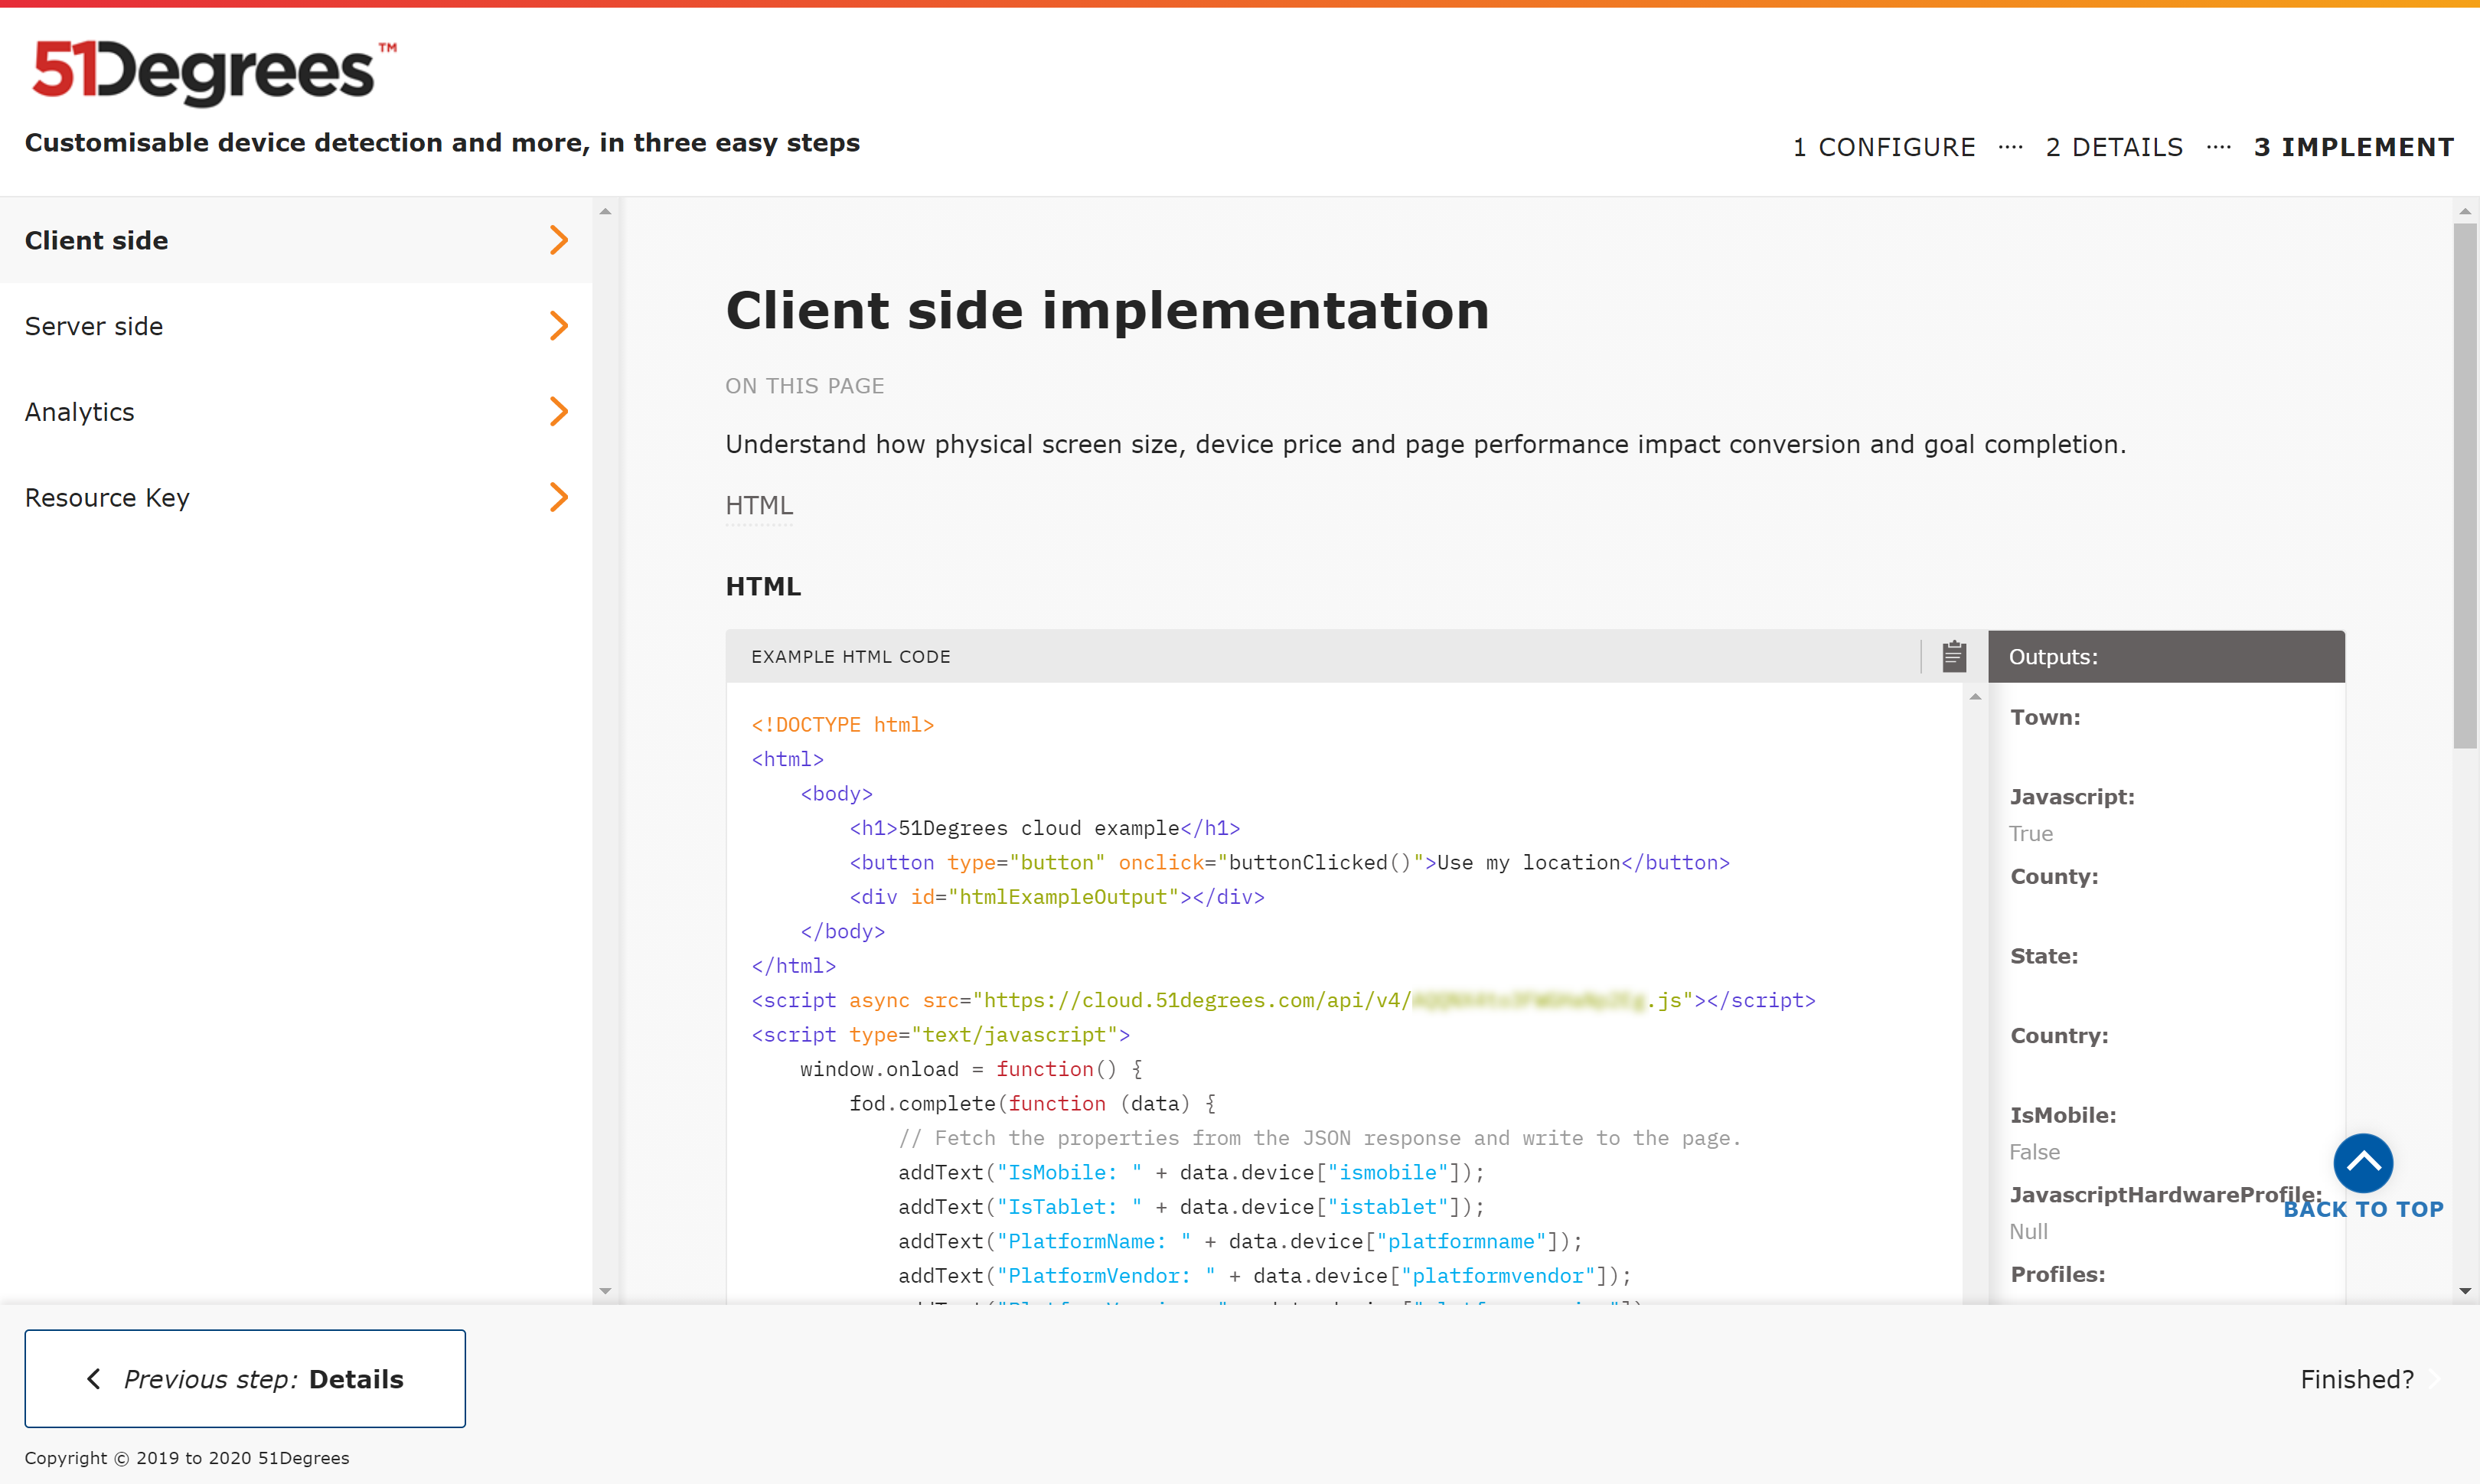The height and width of the screenshot is (1484, 2480).
Task: Jump to HTML anchor under On This Page
Action: pos(759,506)
